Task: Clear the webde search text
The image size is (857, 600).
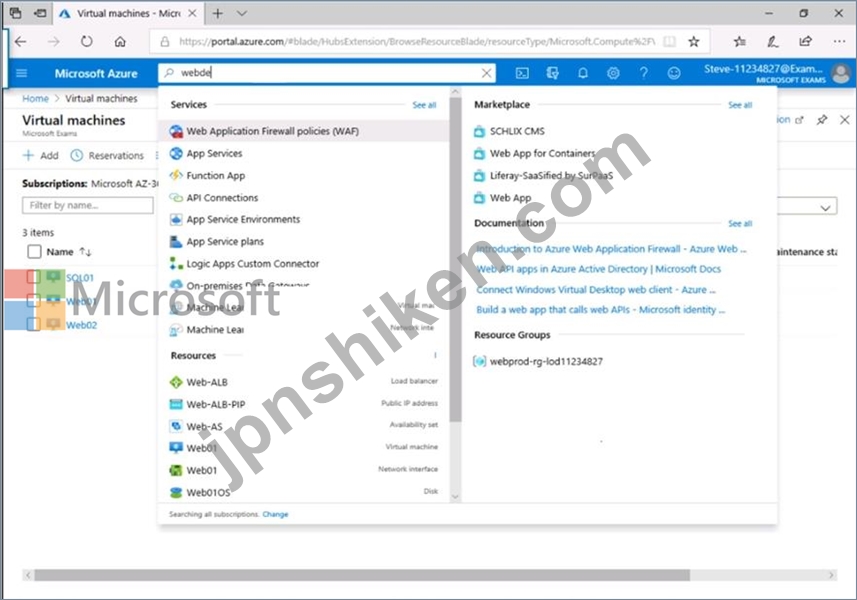Action: (x=486, y=73)
